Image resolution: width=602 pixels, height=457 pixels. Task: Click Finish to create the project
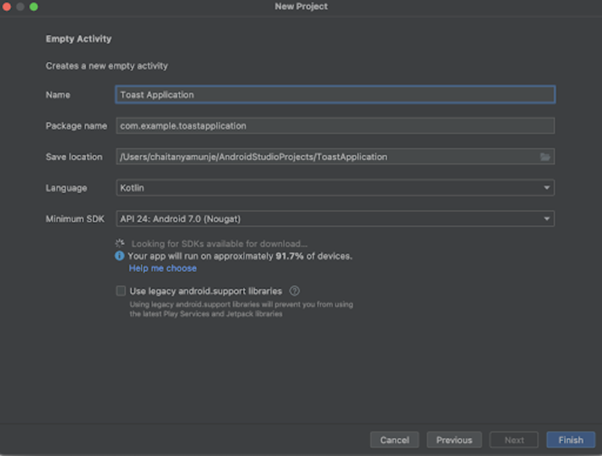[x=570, y=440]
